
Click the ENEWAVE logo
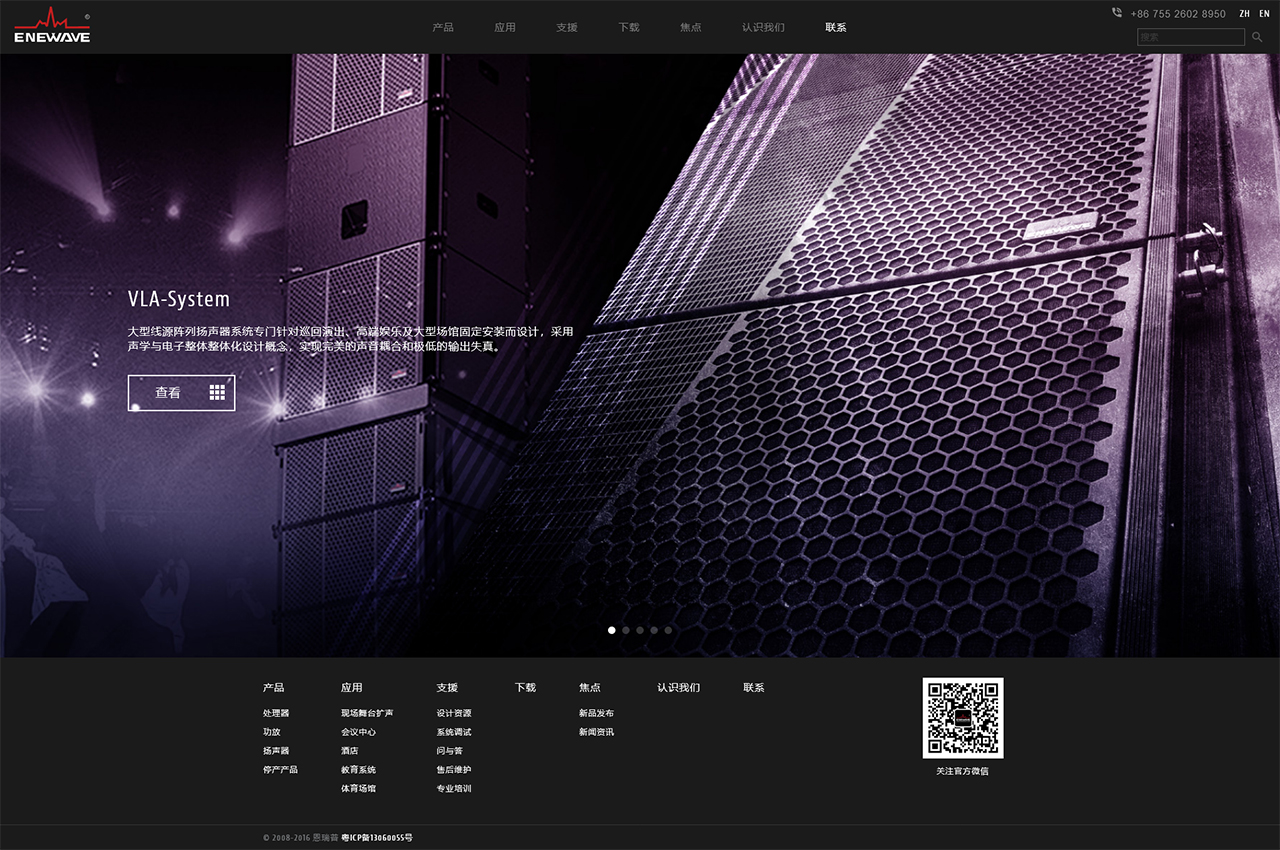(x=52, y=26)
